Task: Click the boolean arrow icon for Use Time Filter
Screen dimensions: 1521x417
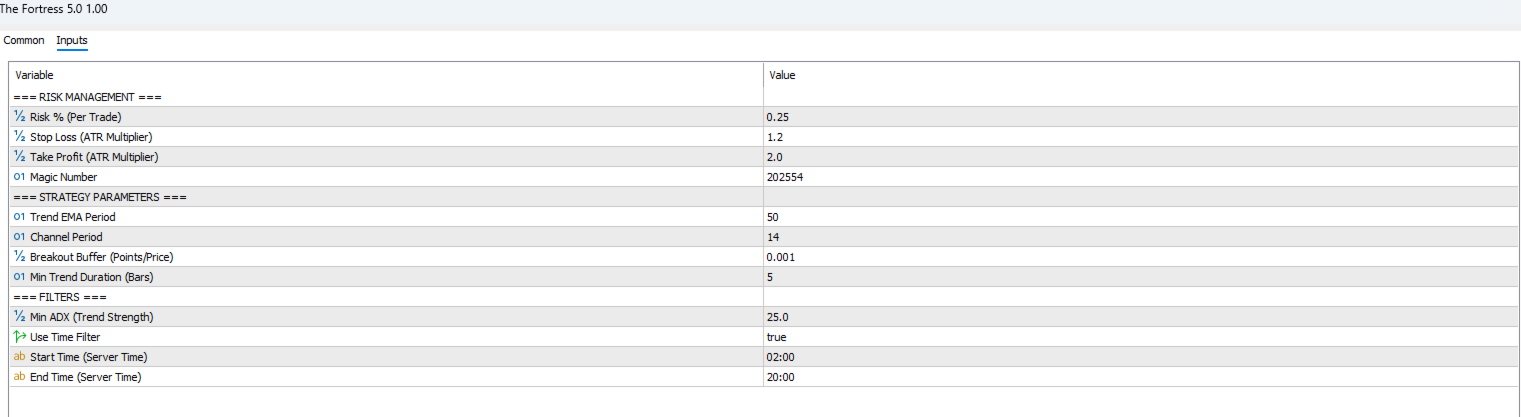Action: [20, 337]
